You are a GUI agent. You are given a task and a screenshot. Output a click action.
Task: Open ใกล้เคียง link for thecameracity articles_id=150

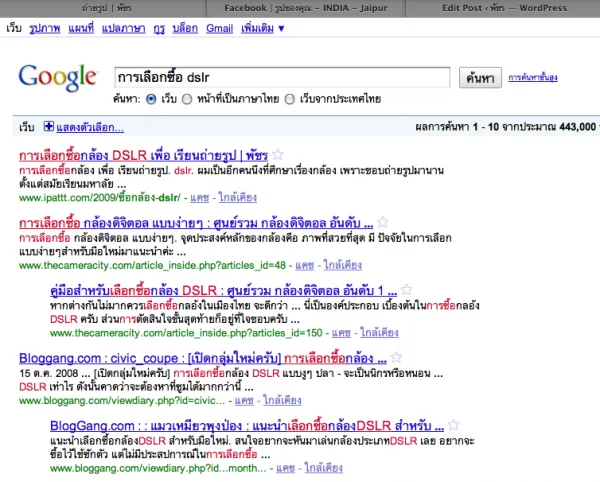(379, 333)
